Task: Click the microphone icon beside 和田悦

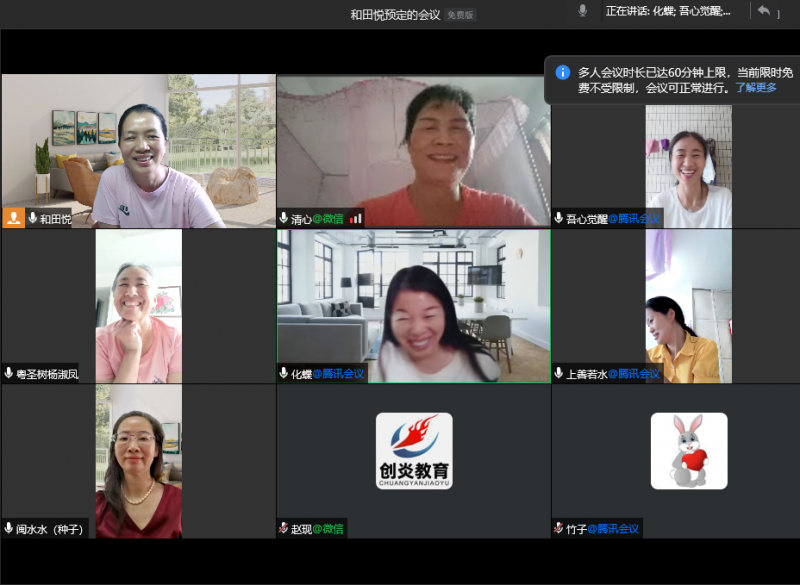Action: [33, 218]
